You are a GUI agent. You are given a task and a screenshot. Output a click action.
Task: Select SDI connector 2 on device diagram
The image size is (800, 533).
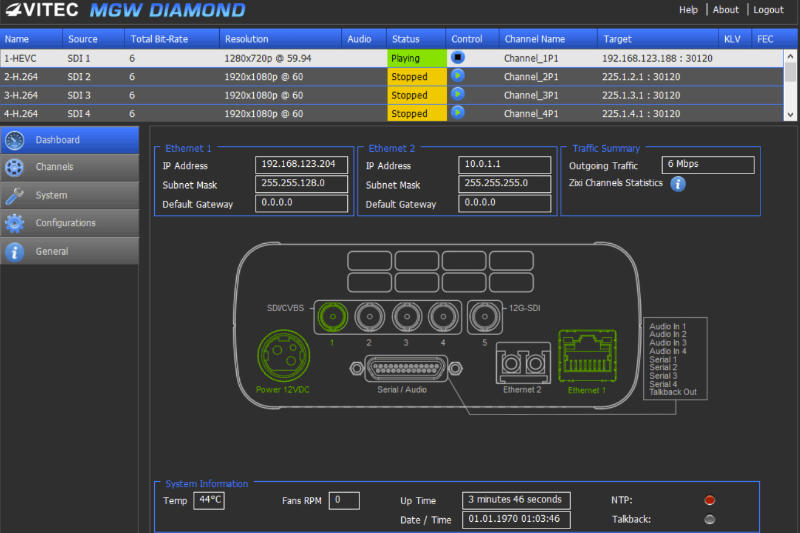click(x=369, y=317)
